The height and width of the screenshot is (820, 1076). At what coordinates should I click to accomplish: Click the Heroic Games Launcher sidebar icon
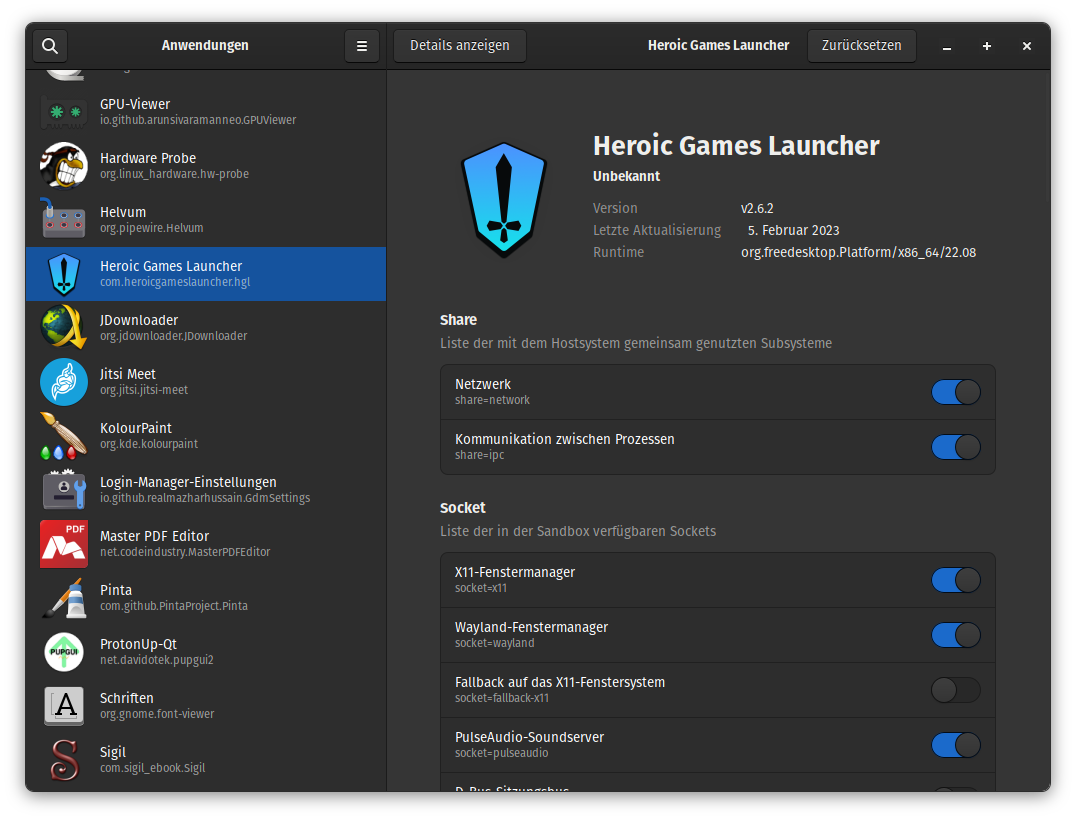pyautogui.click(x=64, y=274)
